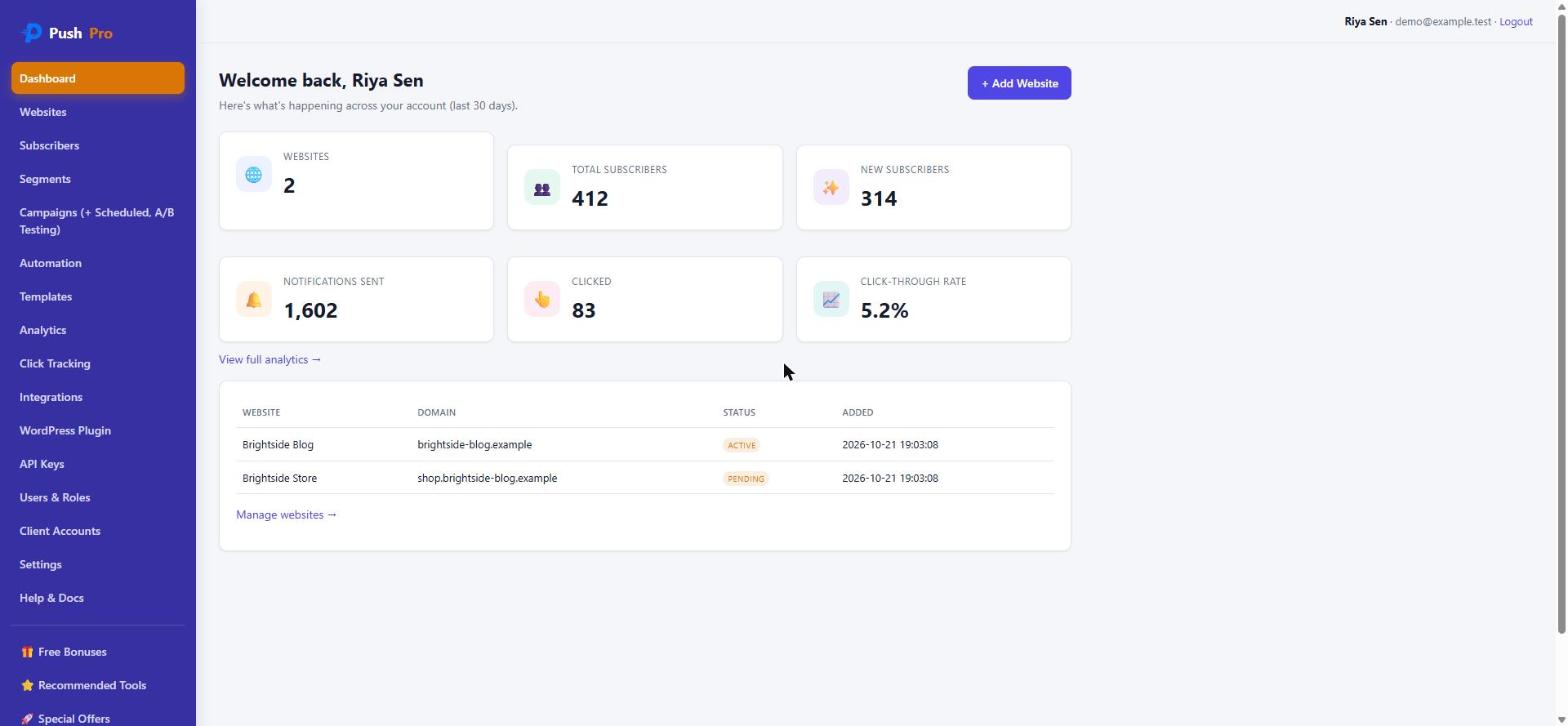Open the Subscribers section
1568x726 pixels.
(x=98, y=146)
